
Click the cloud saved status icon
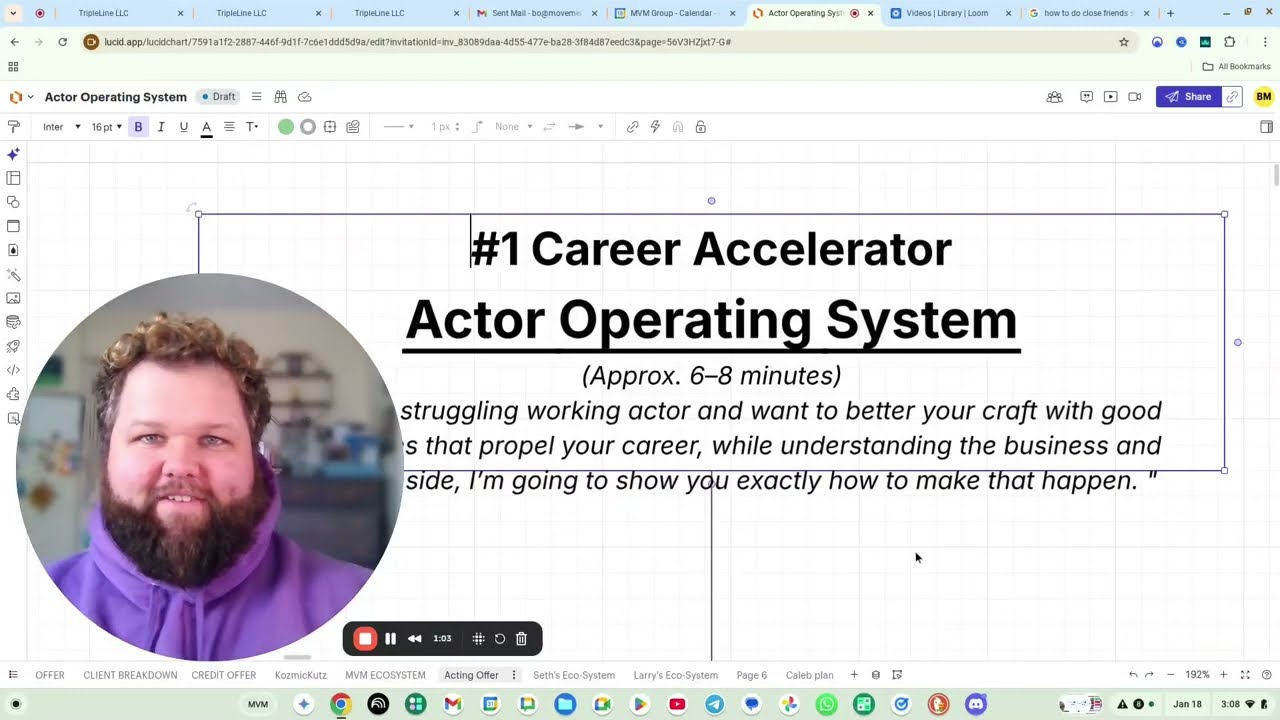pyautogui.click(x=305, y=97)
